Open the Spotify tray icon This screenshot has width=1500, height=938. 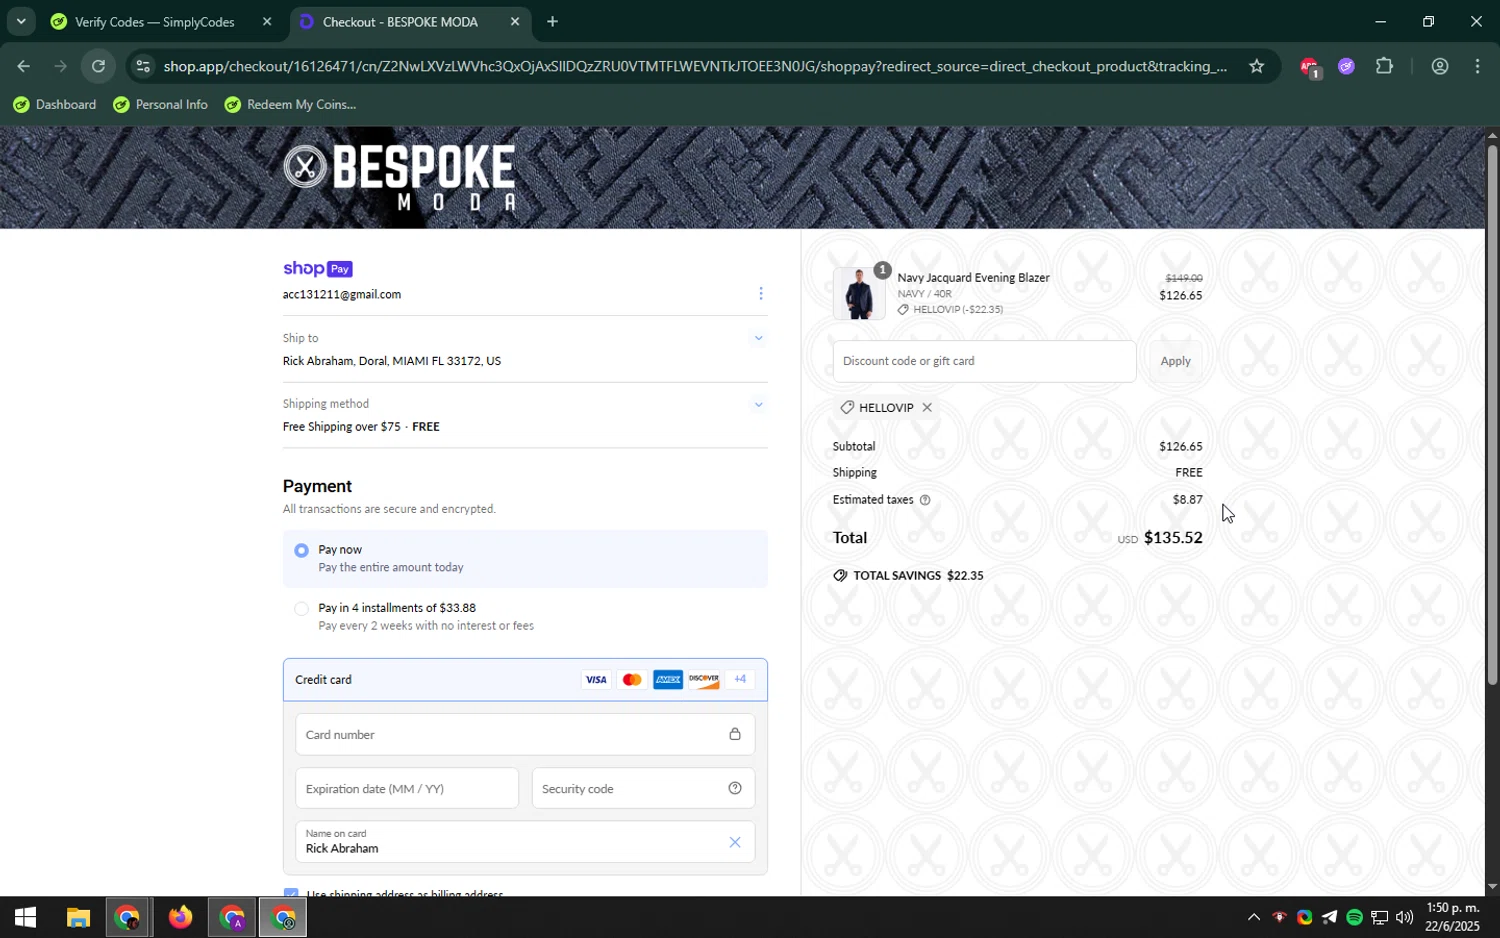point(1354,918)
